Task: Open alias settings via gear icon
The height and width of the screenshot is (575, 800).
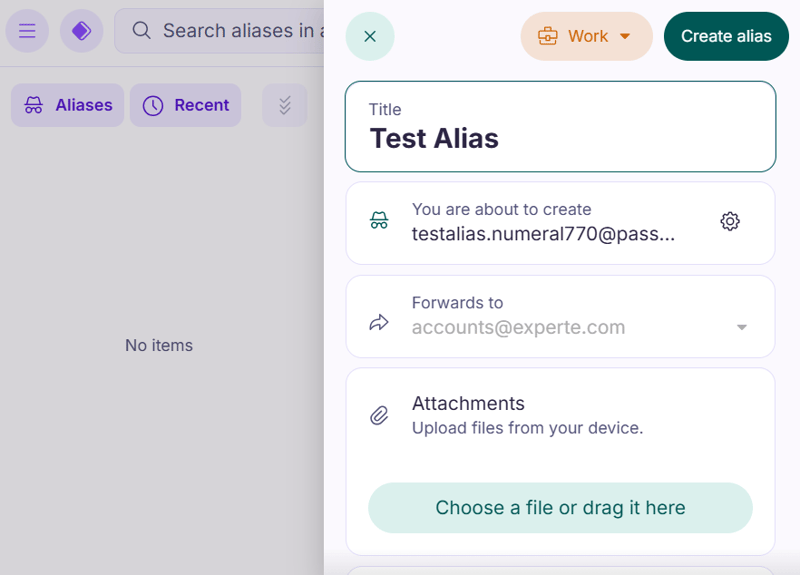Action: tap(730, 222)
